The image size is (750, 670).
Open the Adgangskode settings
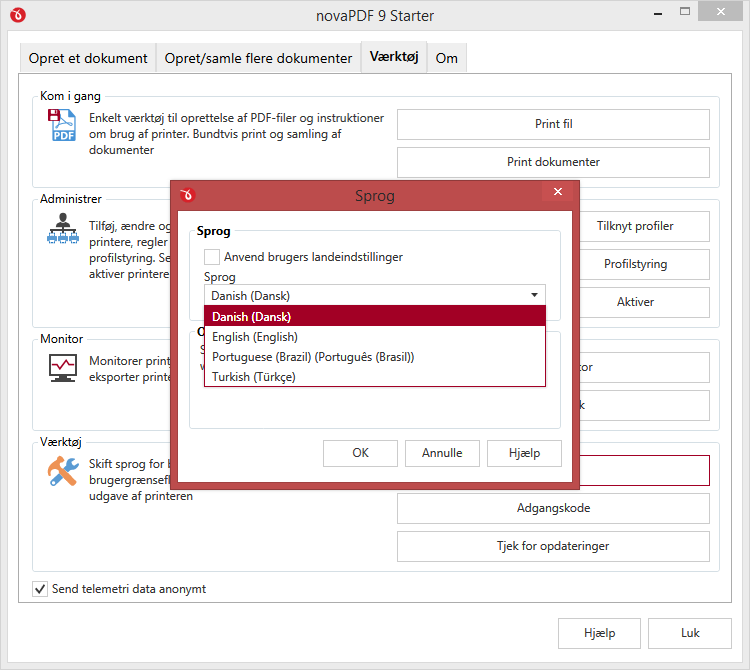click(553, 508)
